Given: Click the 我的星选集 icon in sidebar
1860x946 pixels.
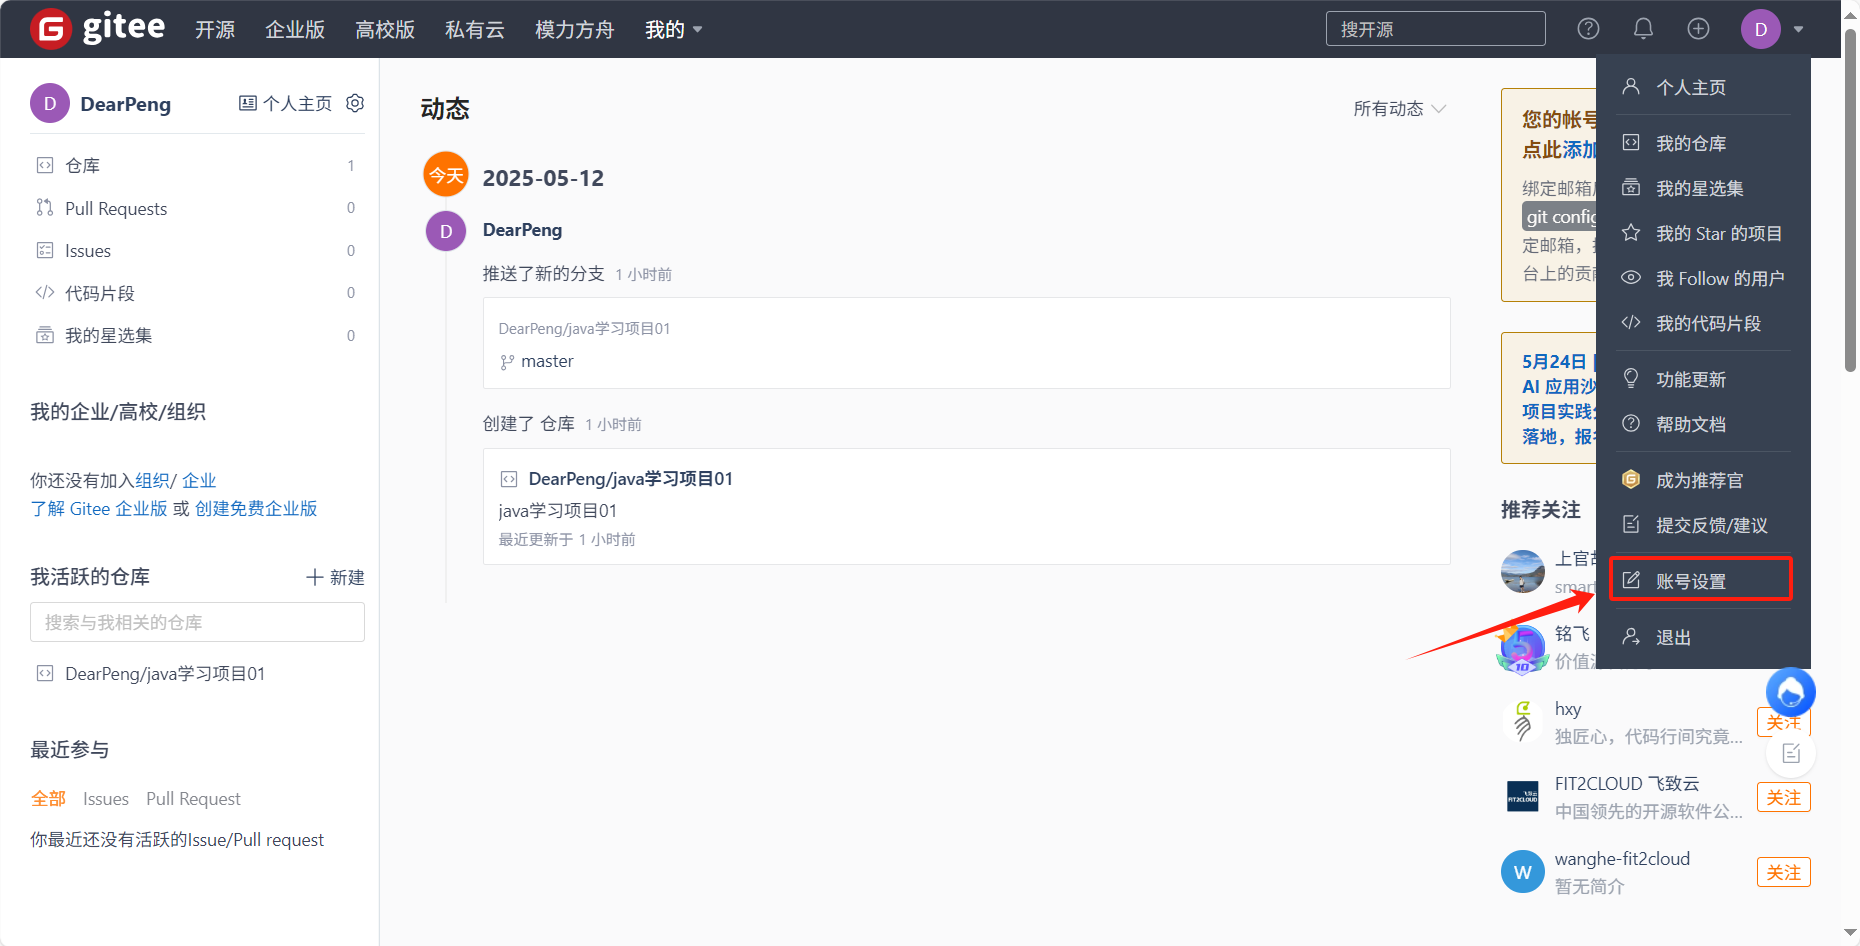Looking at the screenshot, I should tap(45, 335).
